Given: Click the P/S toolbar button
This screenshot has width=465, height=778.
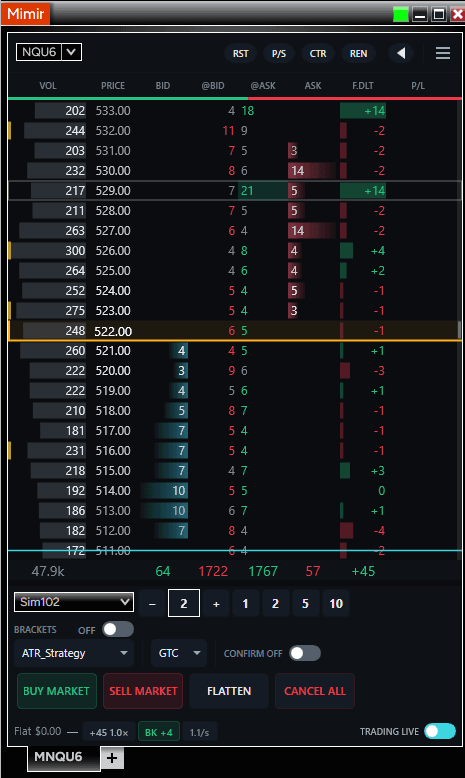Looking at the screenshot, I should coord(279,54).
